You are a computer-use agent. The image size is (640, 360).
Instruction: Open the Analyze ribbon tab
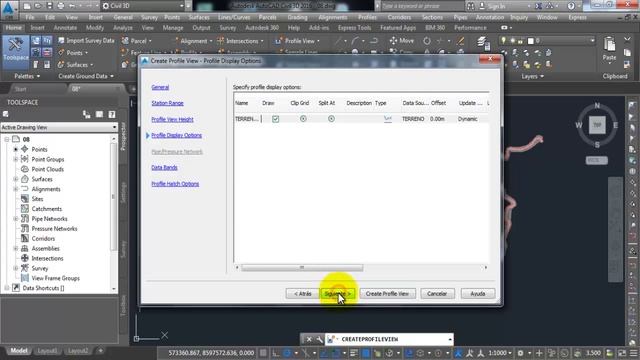tap(122, 28)
